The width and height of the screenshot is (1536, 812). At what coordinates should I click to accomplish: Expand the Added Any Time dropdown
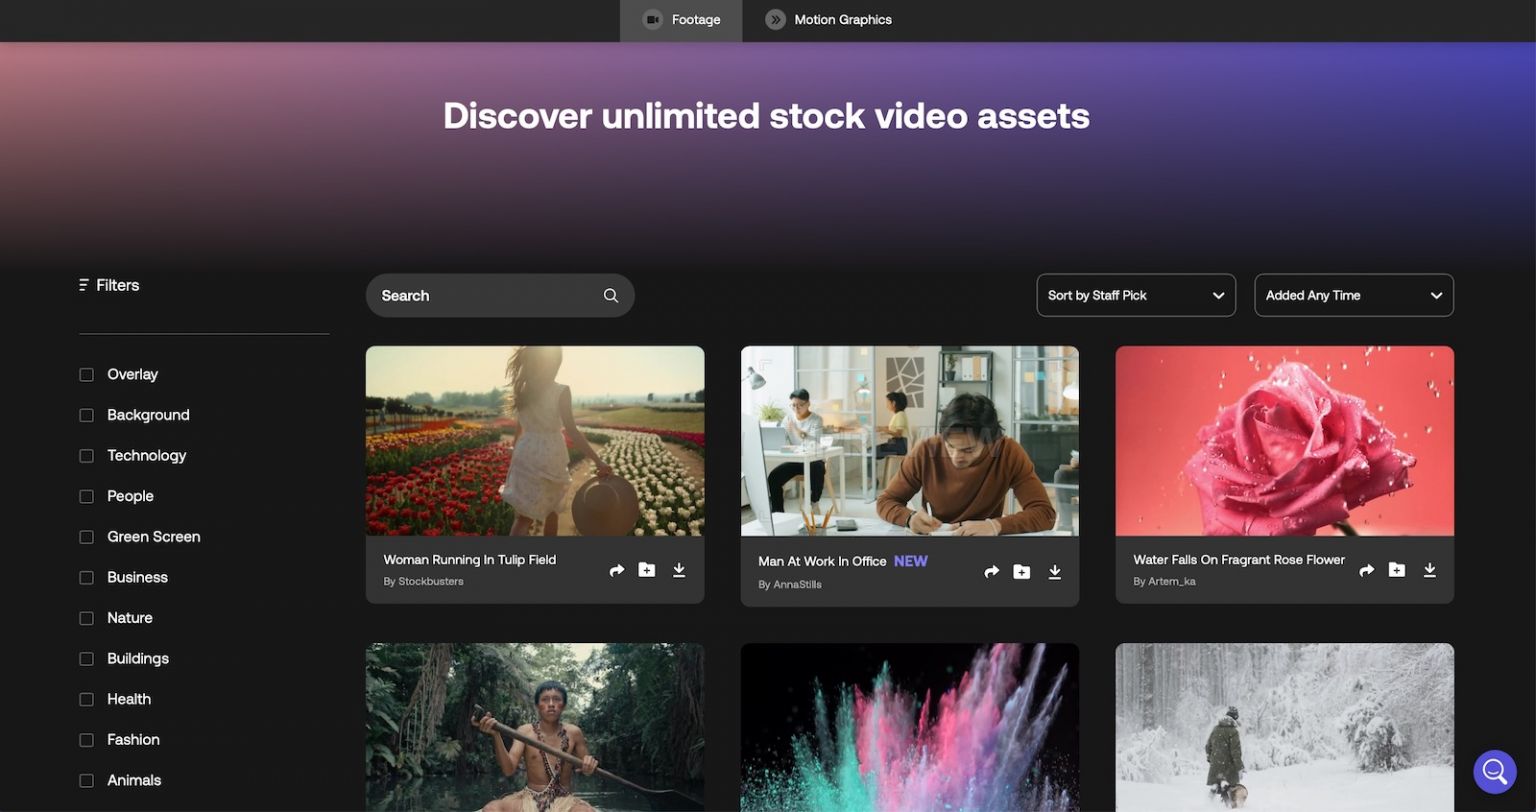tap(1354, 295)
